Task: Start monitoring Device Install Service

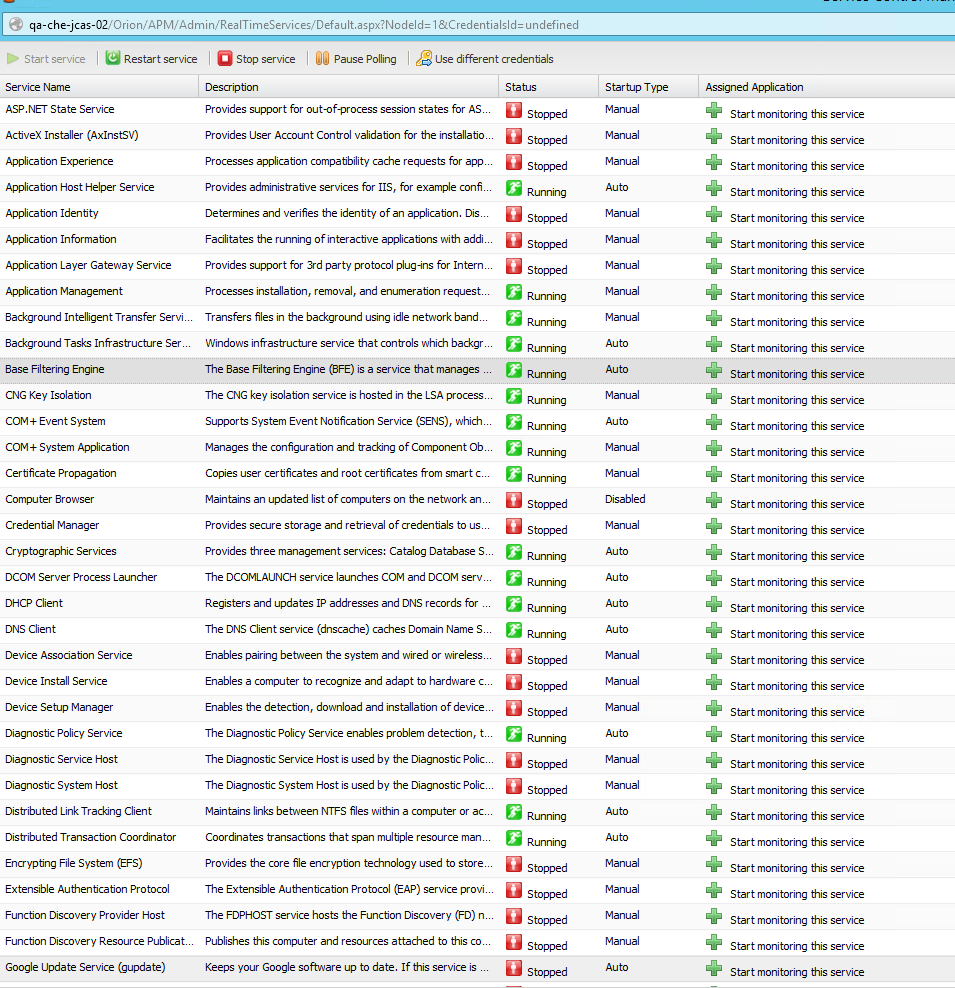Action: pyautogui.click(x=797, y=686)
